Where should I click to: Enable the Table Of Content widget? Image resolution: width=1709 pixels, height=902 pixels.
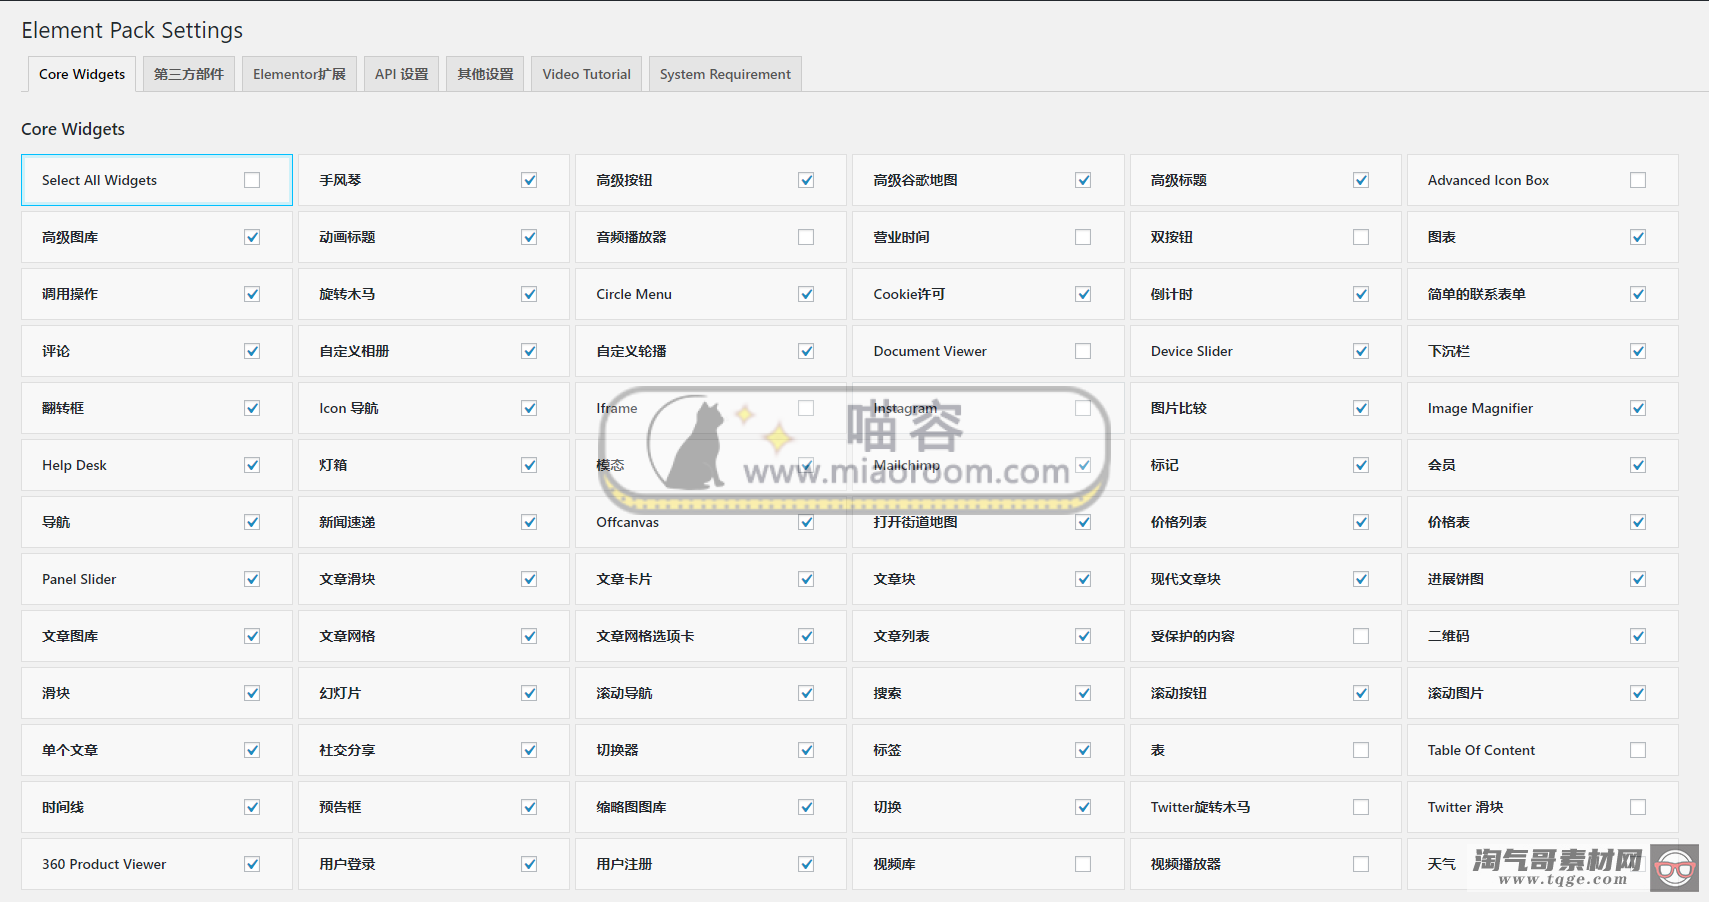click(1637, 750)
